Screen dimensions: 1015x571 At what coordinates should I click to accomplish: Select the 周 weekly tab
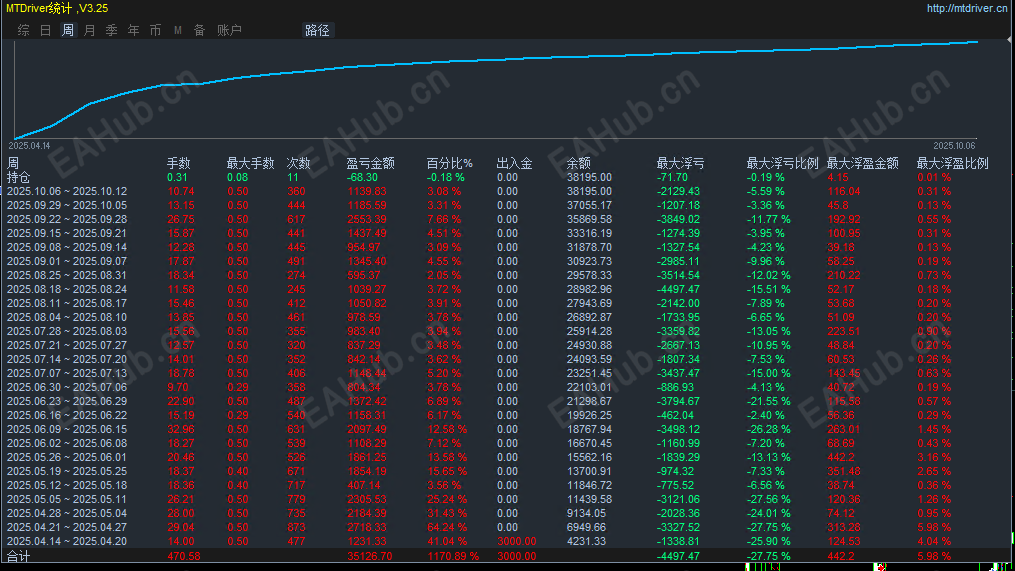click(x=67, y=30)
